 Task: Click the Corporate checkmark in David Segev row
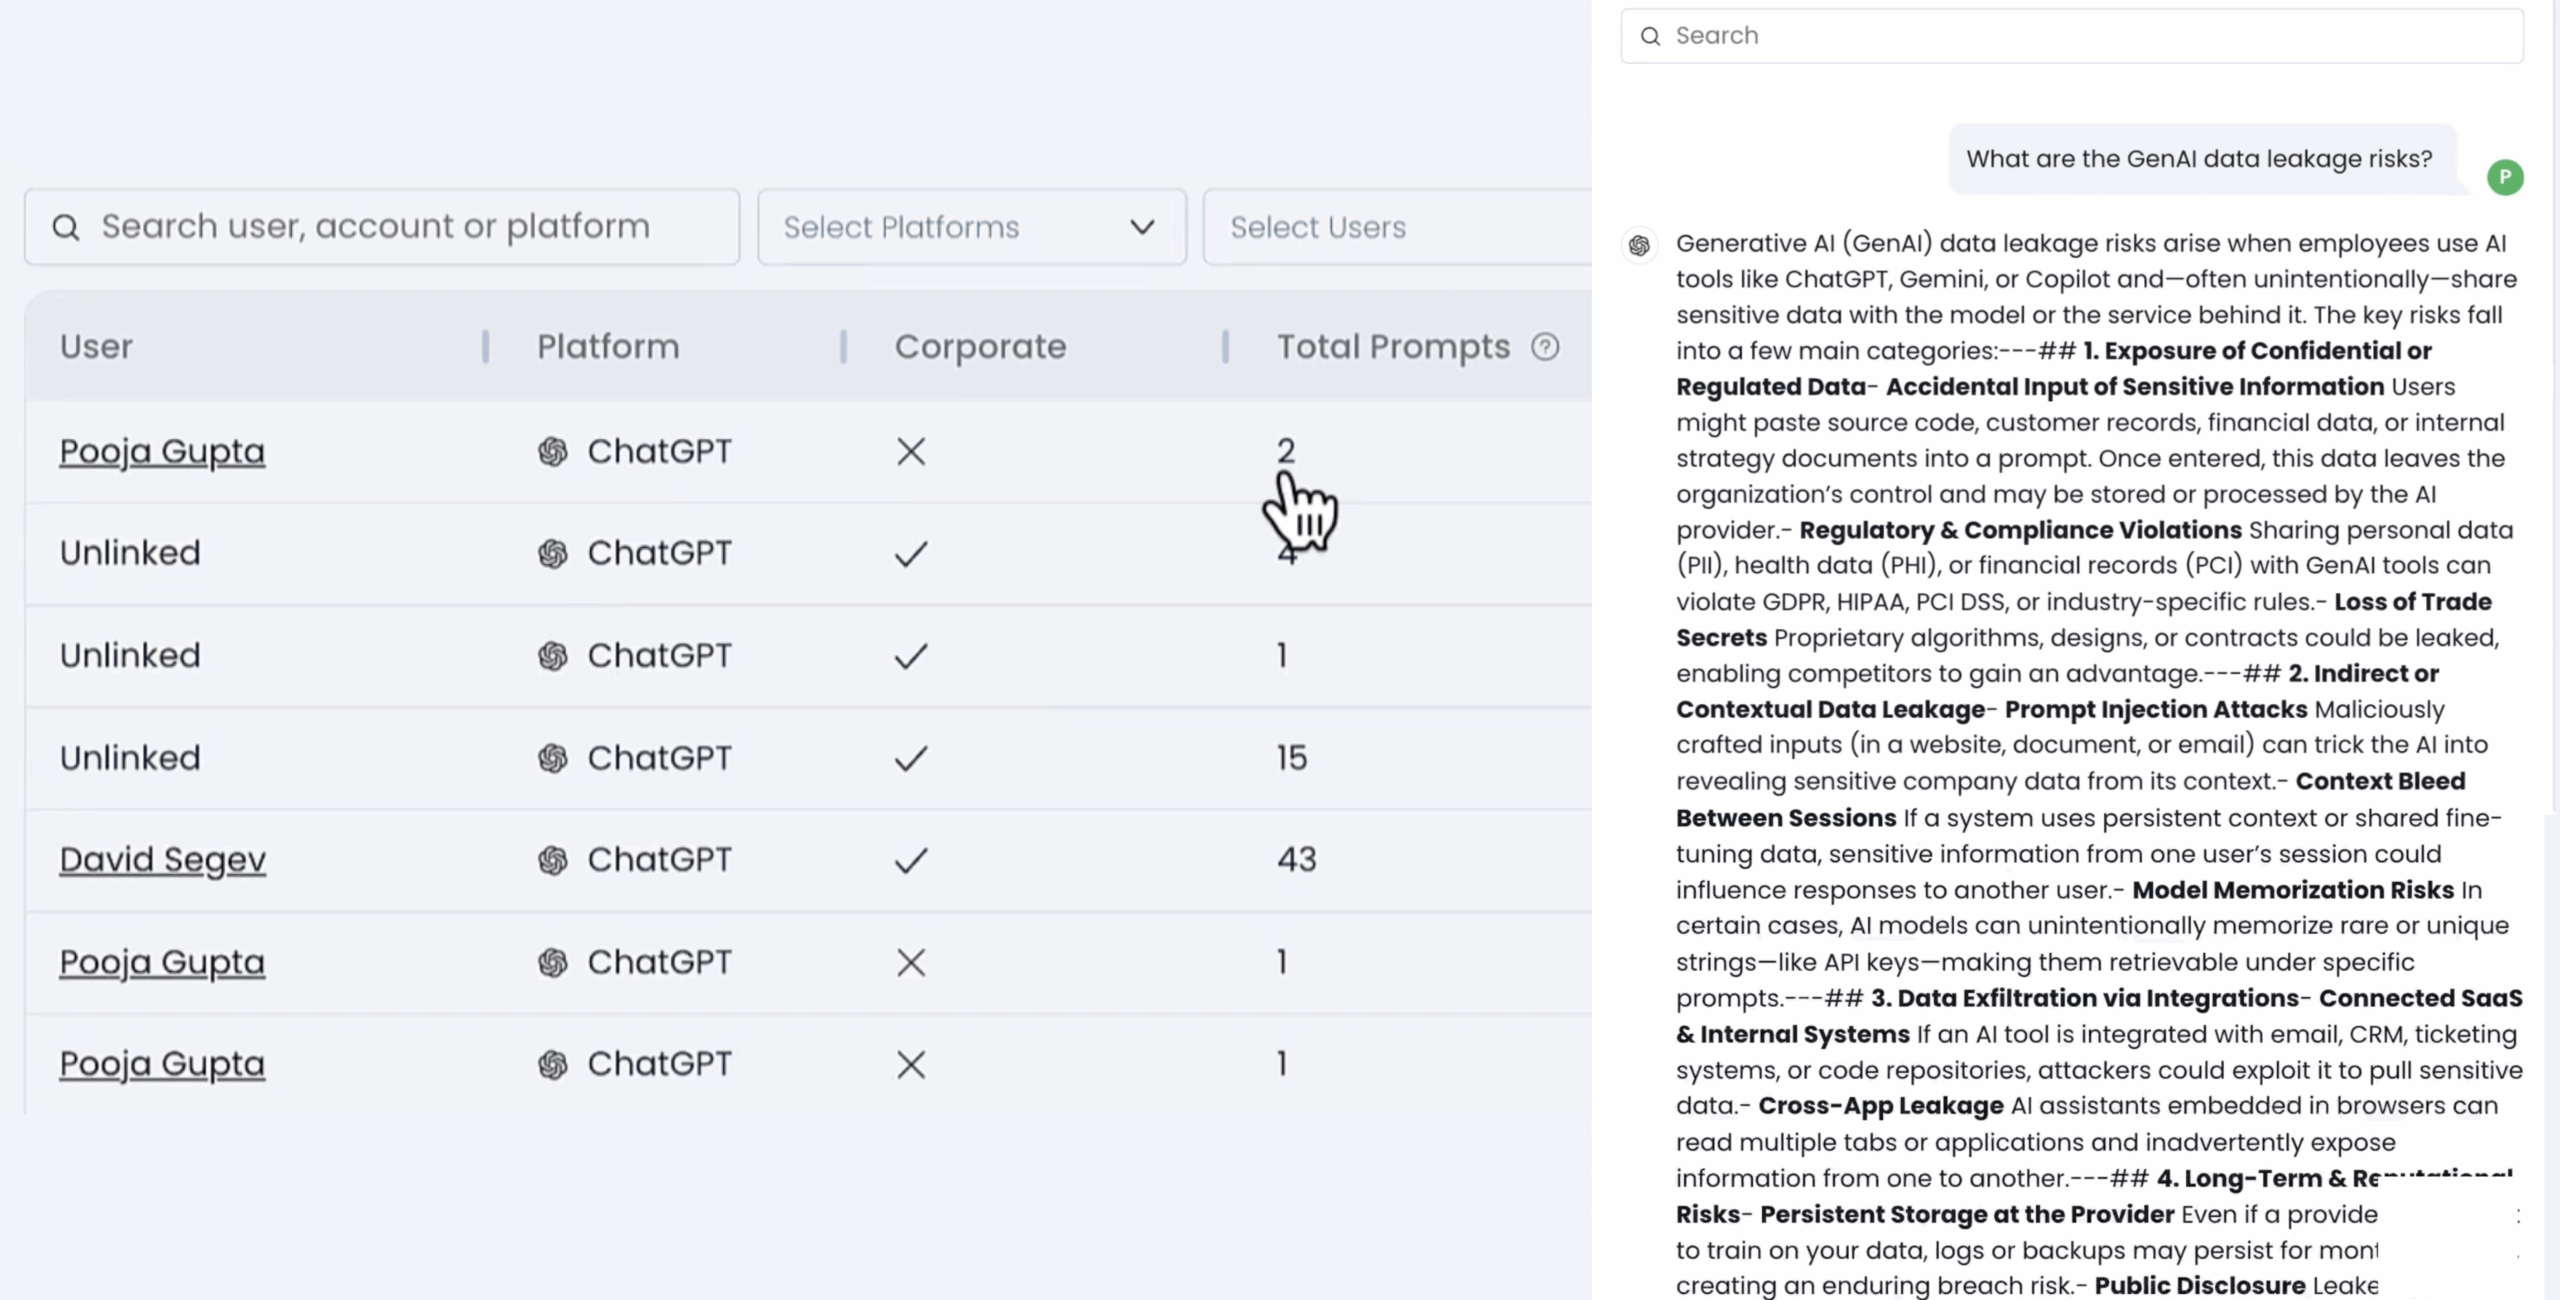[911, 860]
